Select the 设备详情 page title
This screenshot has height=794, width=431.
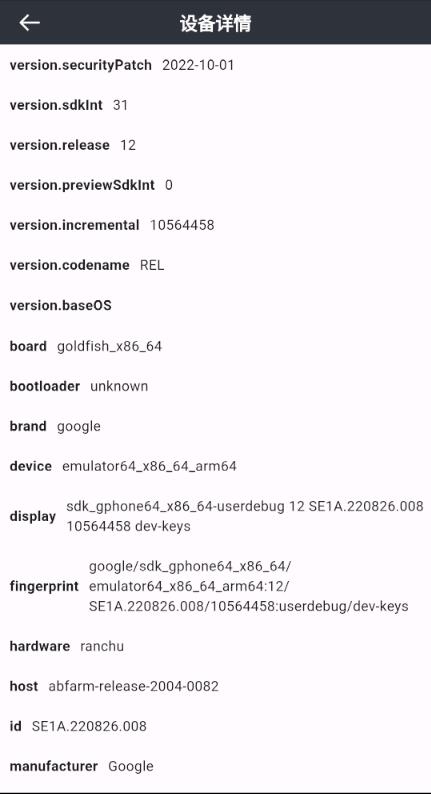click(x=215, y=23)
